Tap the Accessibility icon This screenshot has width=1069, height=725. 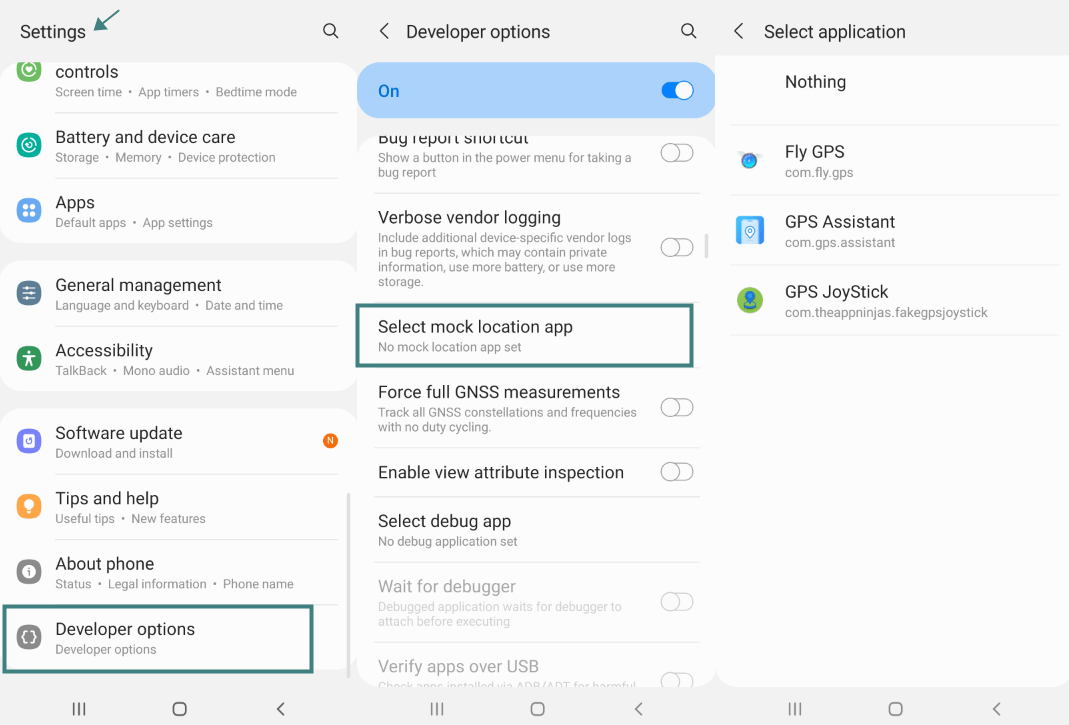coord(29,359)
